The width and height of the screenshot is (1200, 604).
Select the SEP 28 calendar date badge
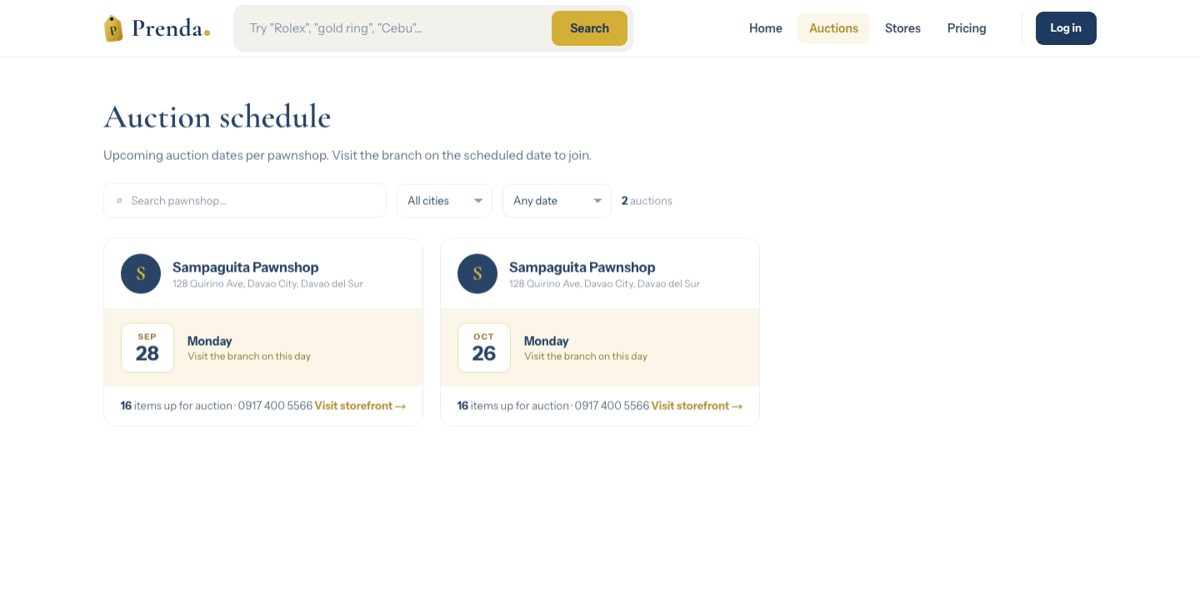[x=147, y=348]
